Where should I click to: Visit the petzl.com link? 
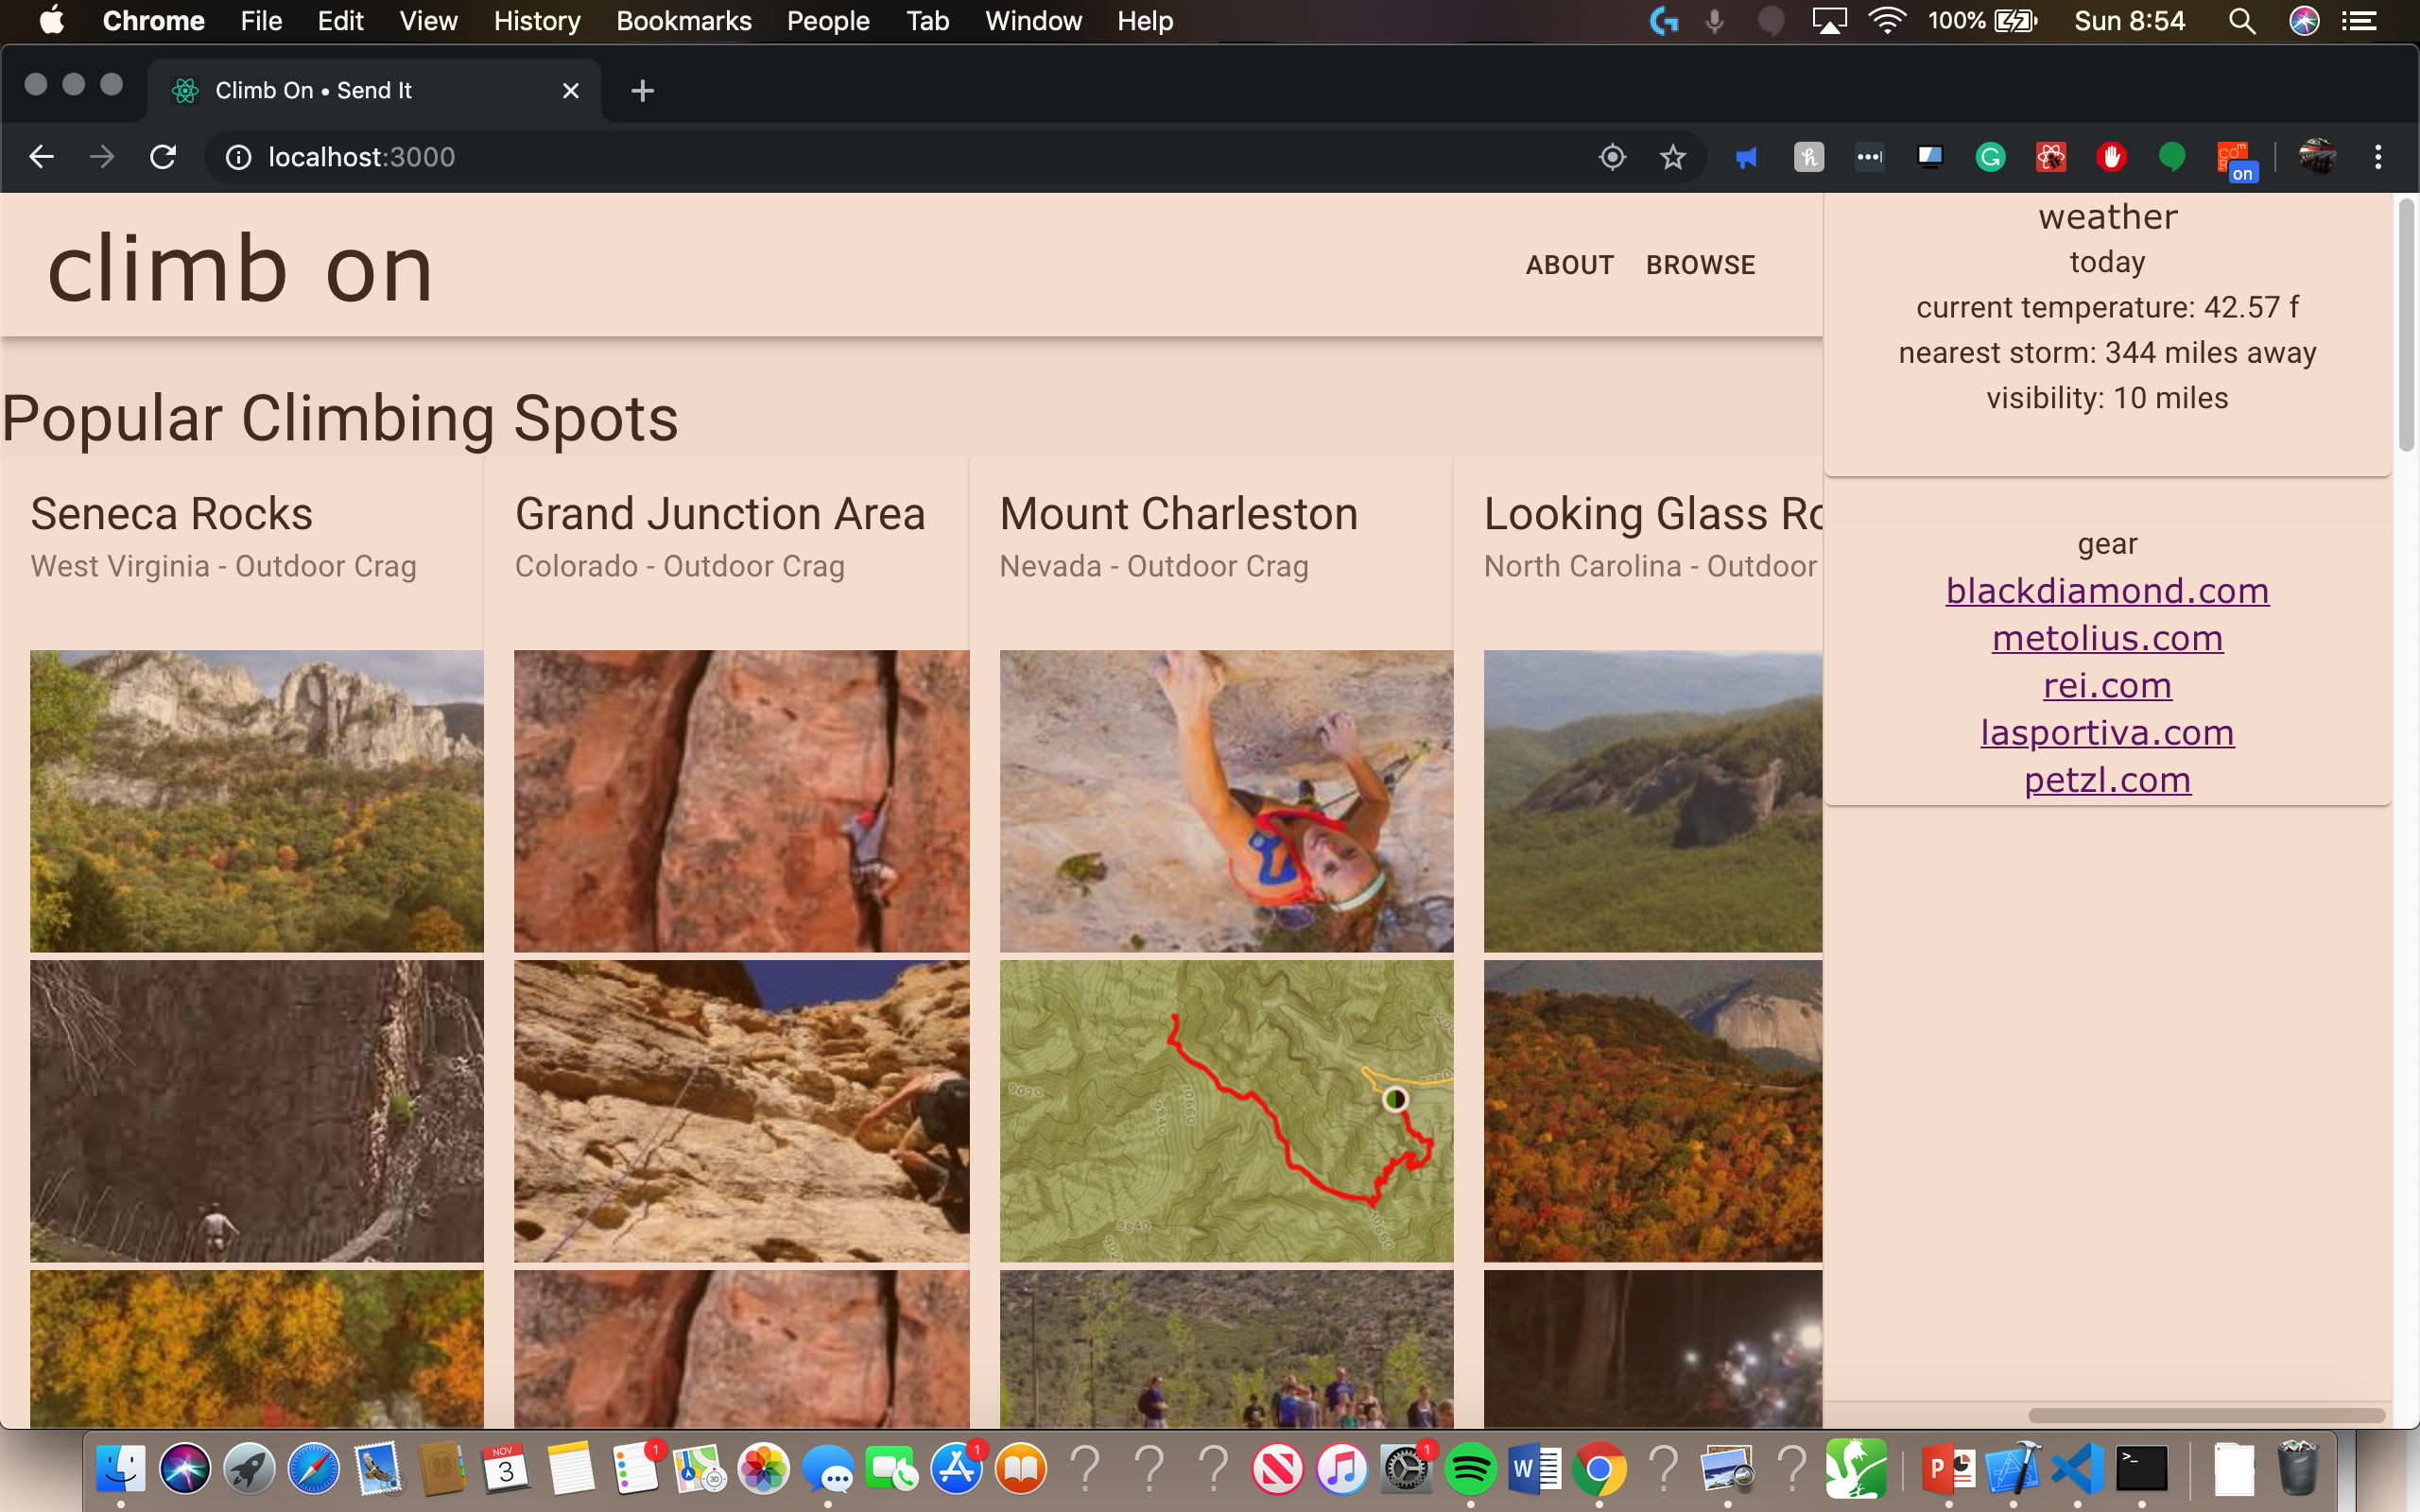coord(2106,780)
